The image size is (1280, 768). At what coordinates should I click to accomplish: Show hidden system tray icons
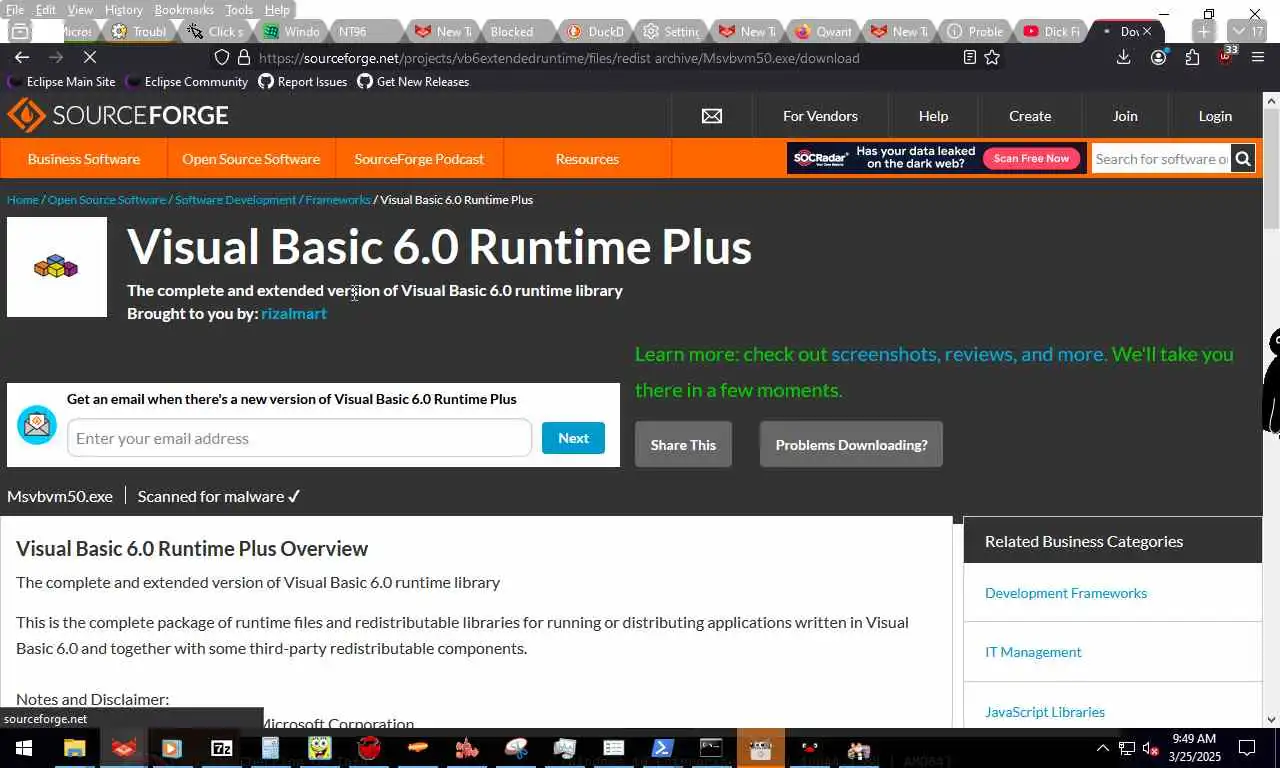click(1103, 748)
